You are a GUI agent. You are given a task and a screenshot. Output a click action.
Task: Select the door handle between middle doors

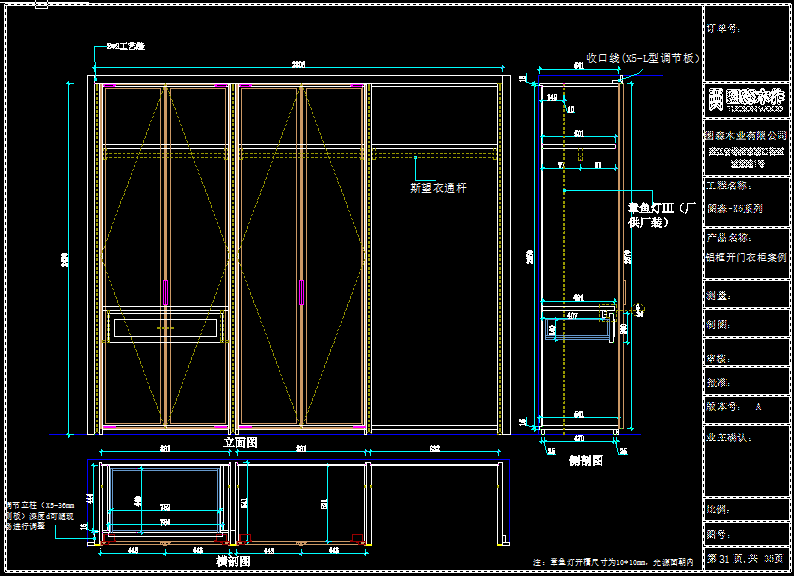pos(300,290)
